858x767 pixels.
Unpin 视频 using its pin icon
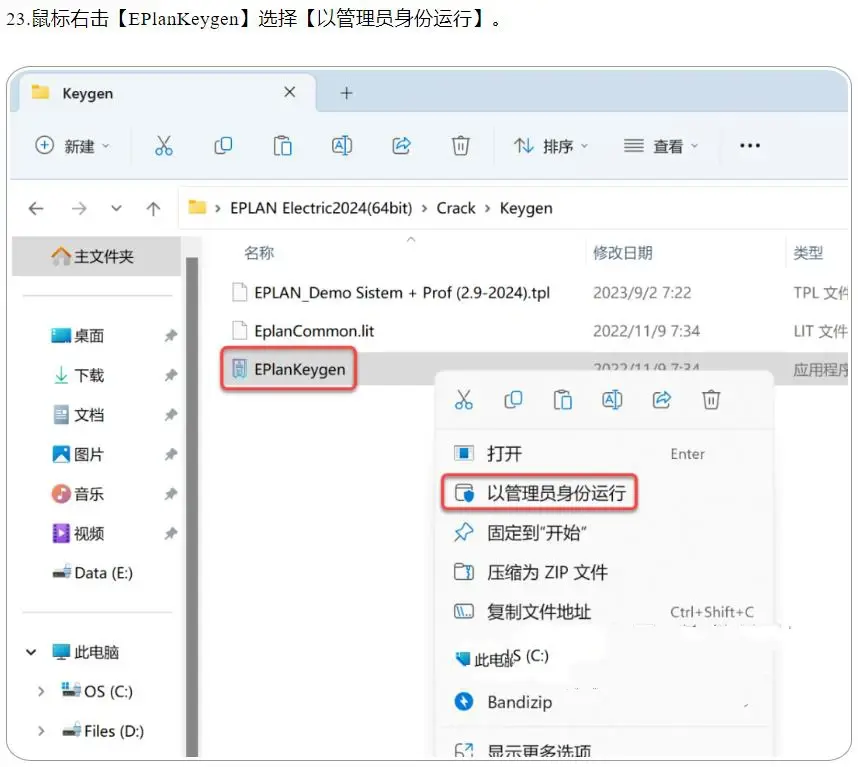click(x=171, y=533)
